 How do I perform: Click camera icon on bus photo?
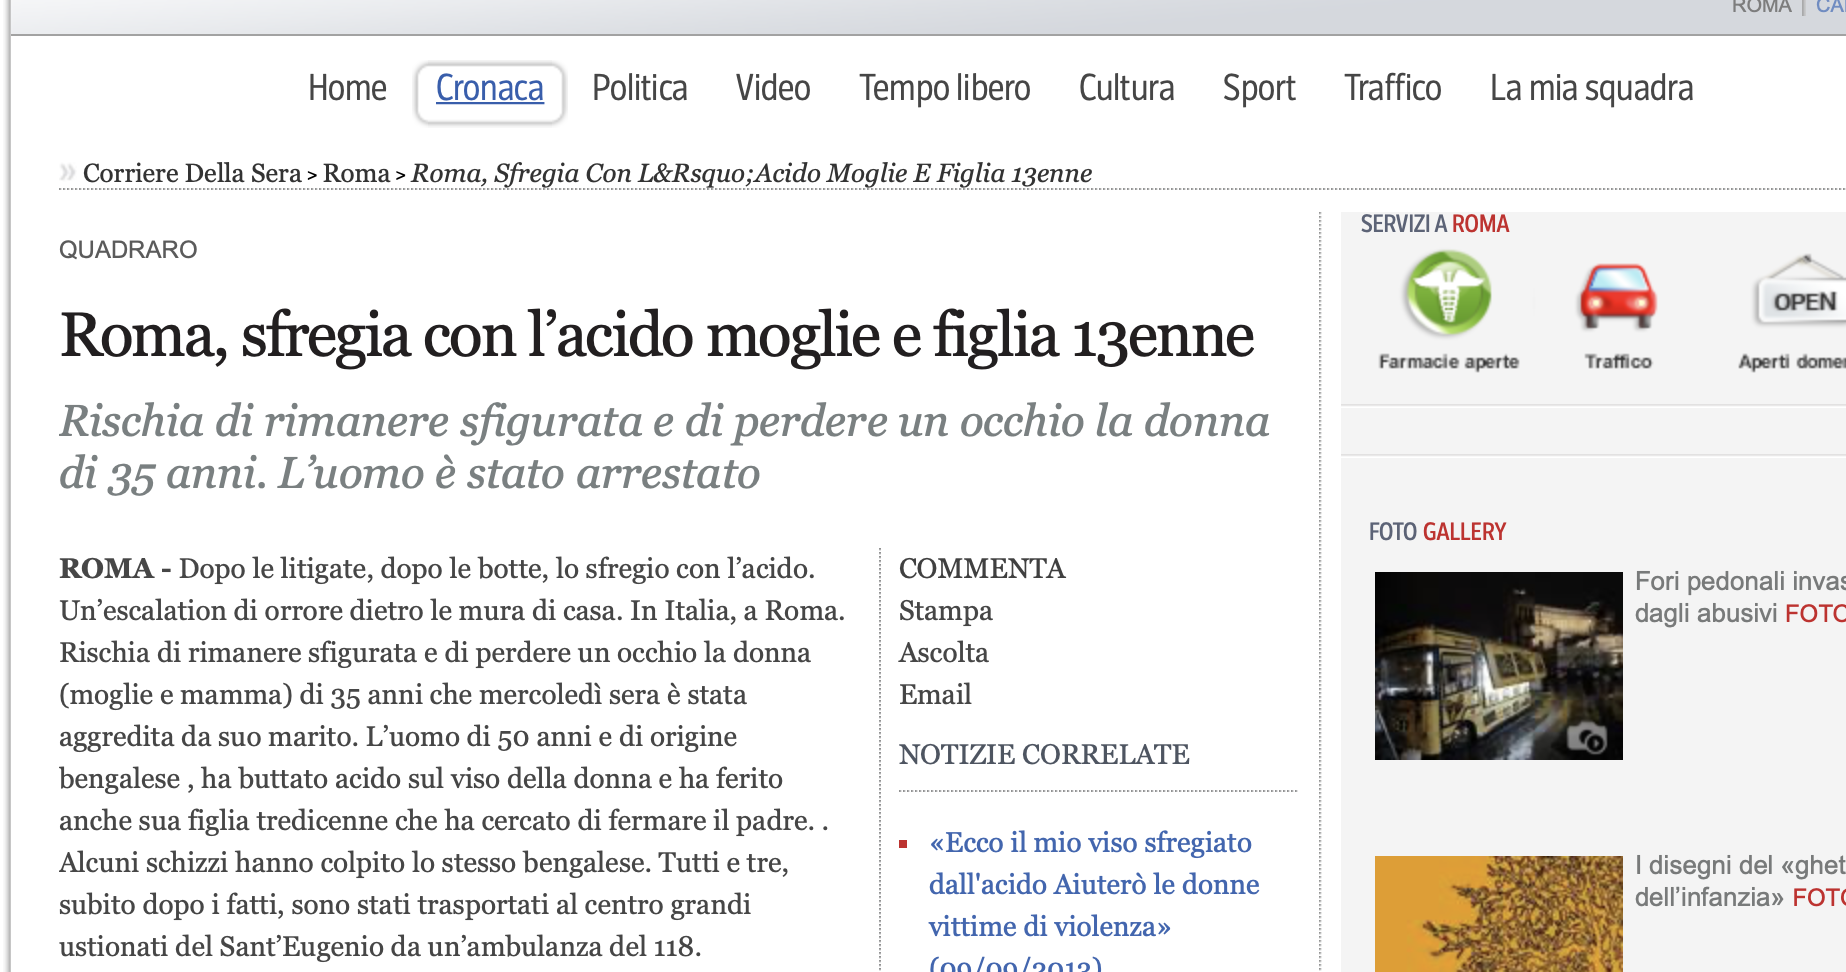coord(1586,739)
